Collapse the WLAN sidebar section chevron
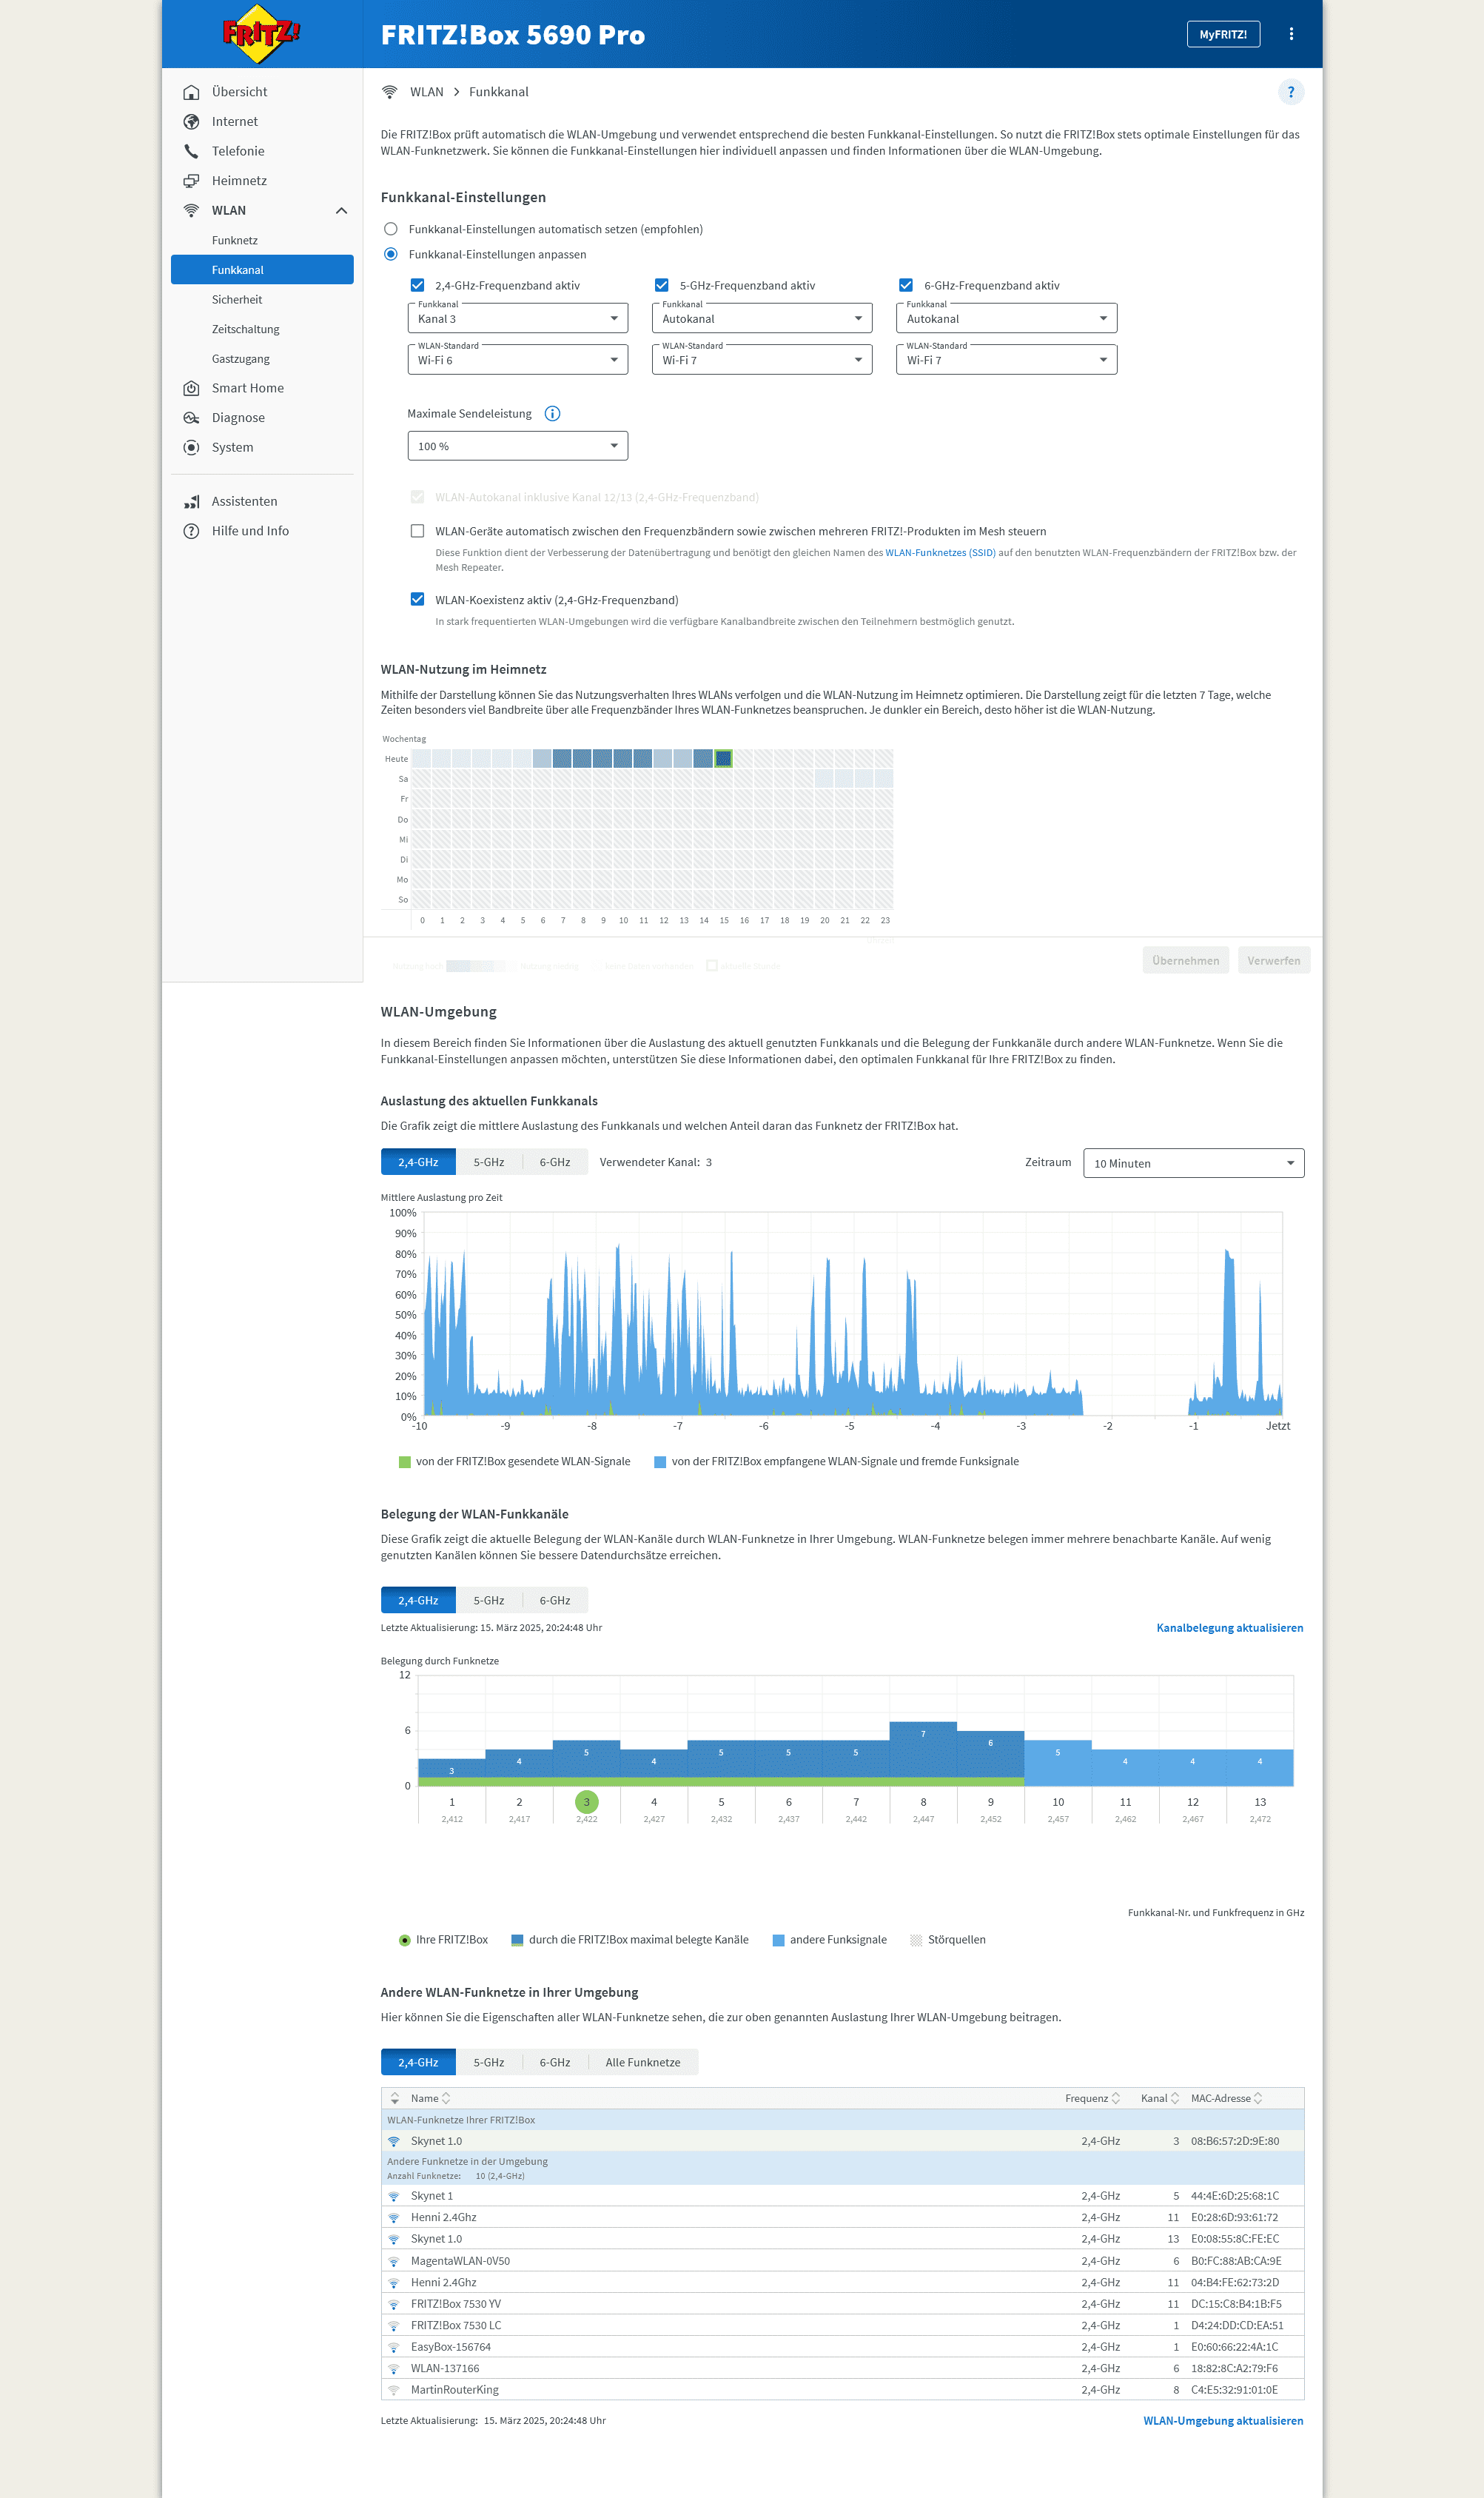This screenshot has width=1484, height=2498. tap(341, 211)
